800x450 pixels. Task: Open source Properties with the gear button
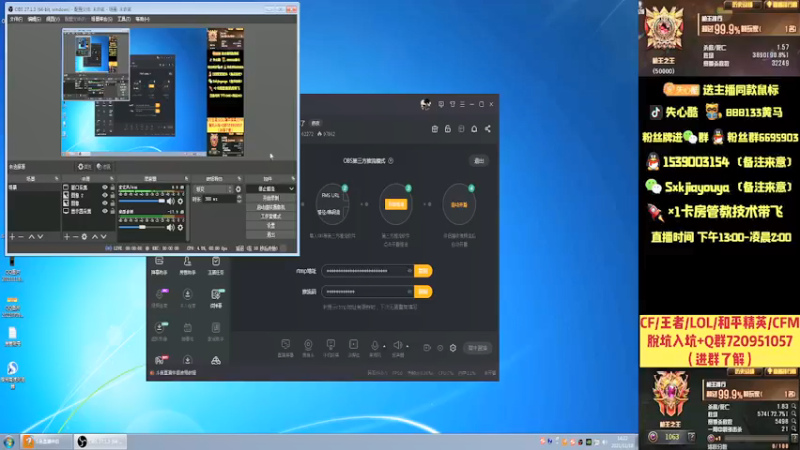[x=84, y=167]
